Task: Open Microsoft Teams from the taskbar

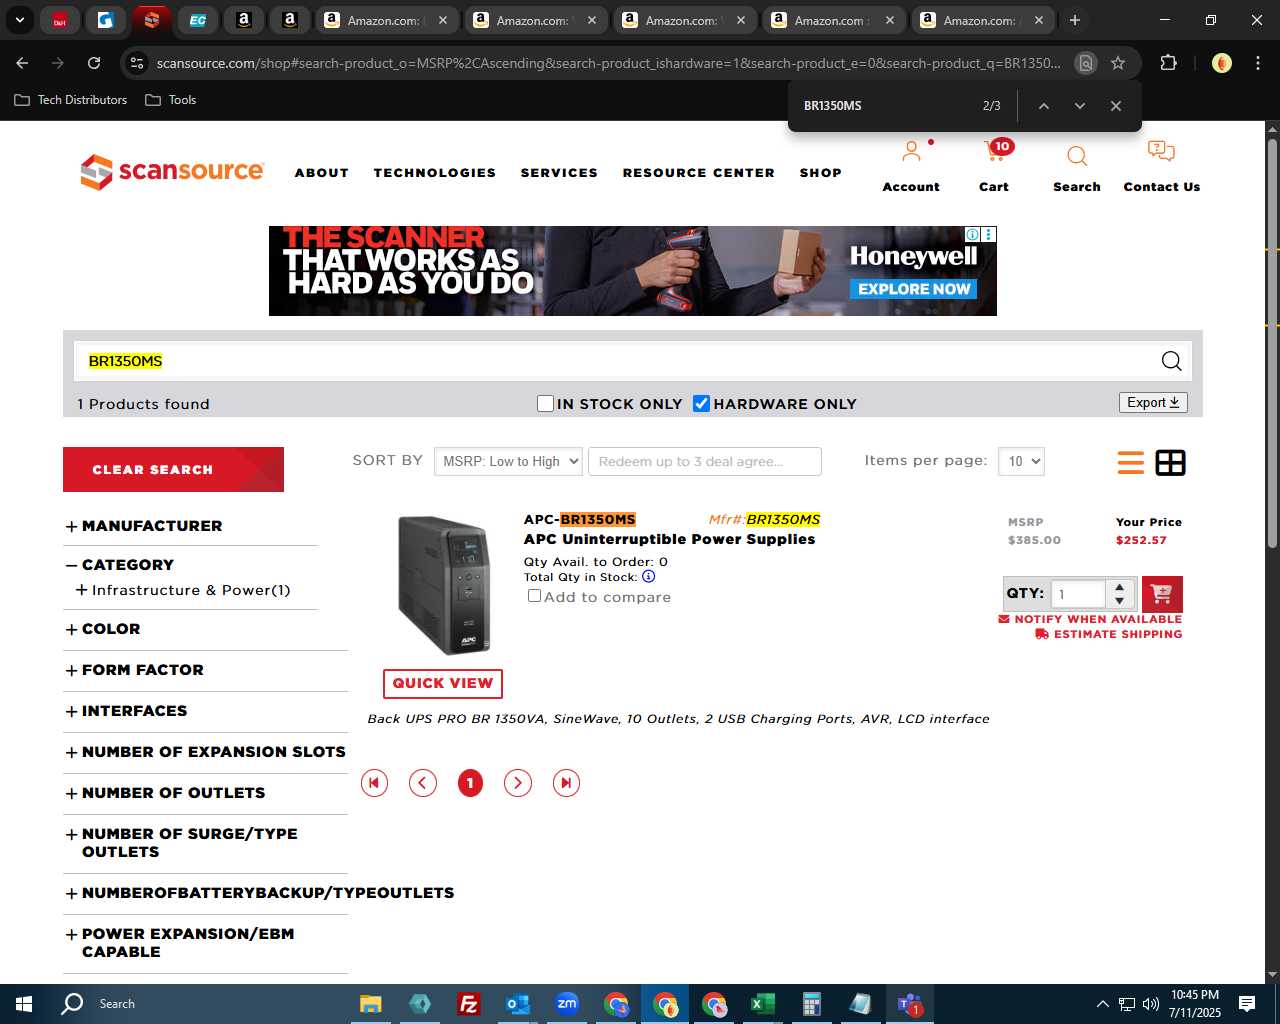Action: [909, 1004]
